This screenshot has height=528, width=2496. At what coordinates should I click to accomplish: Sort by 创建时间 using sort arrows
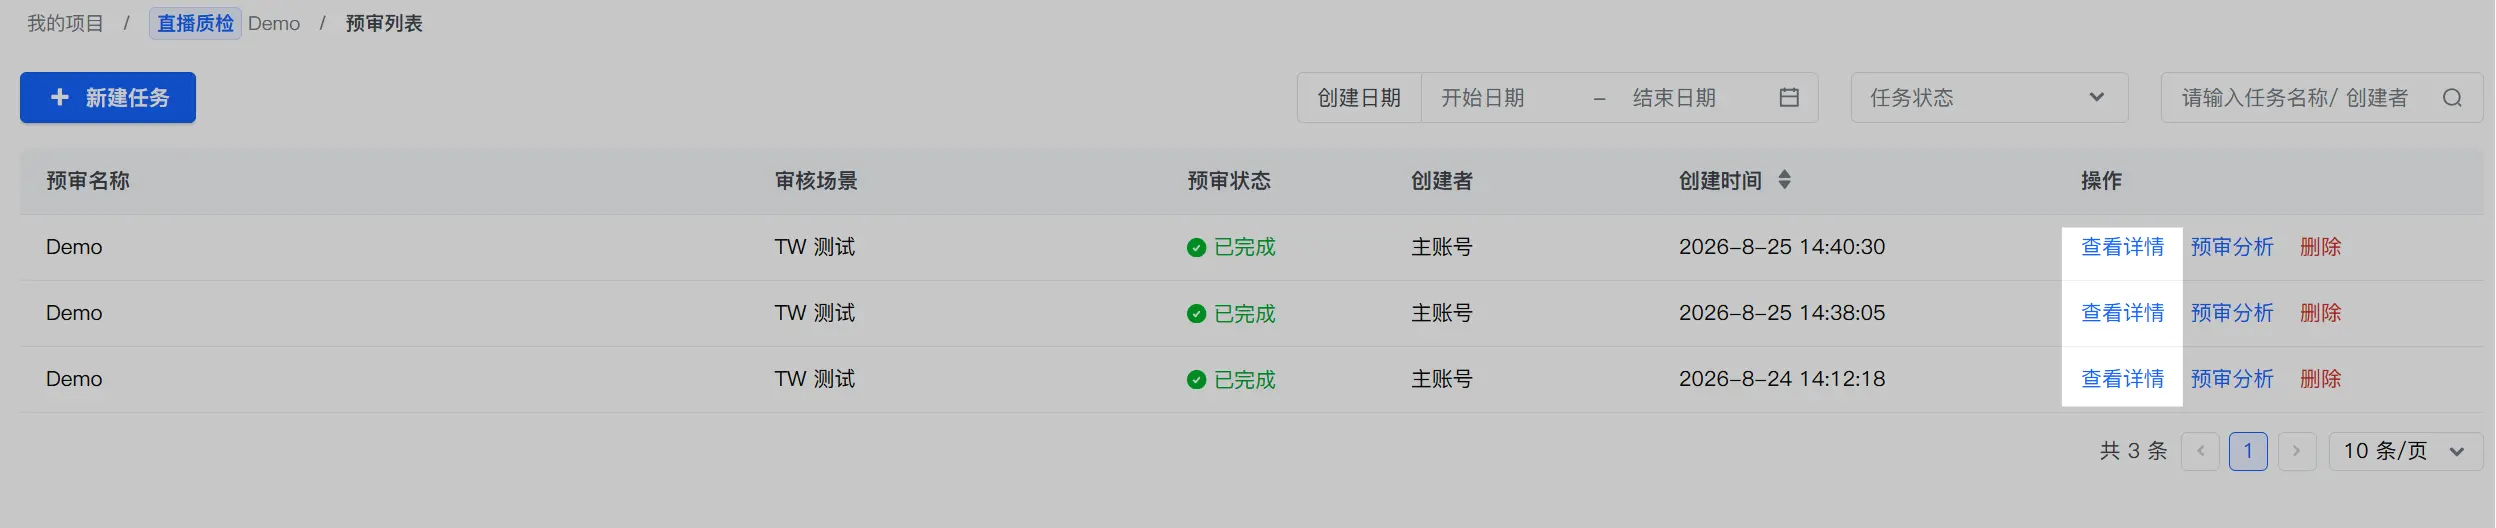coord(1784,180)
